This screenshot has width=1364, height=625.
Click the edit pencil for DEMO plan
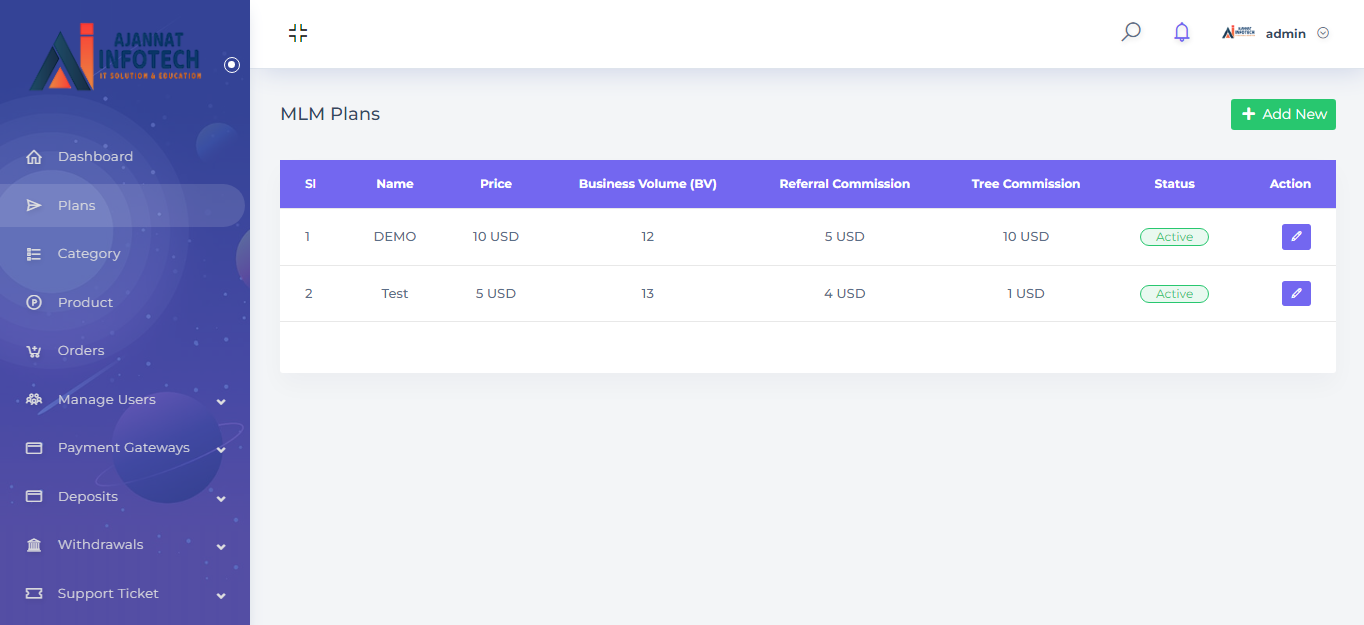pyautogui.click(x=1296, y=237)
